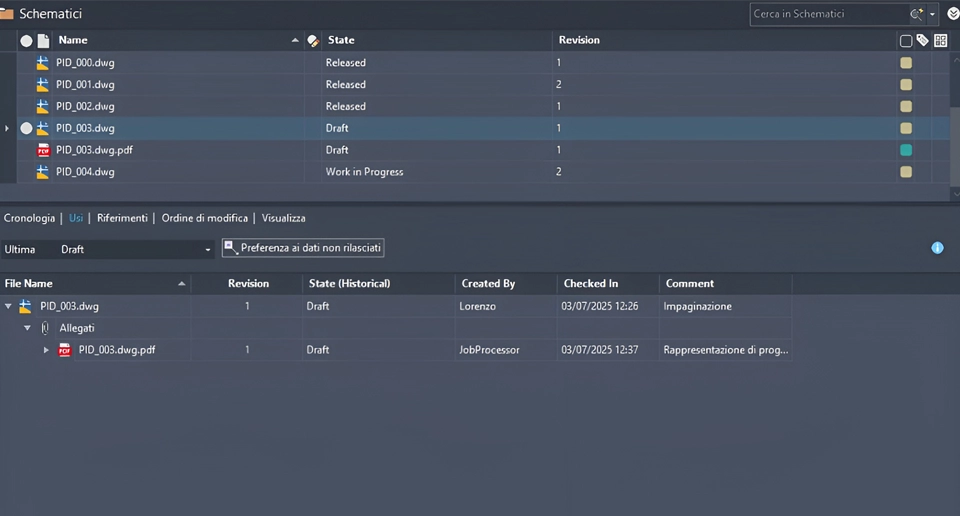Select the PID_004.dwg file name
Screen dimensions: 960x516
coord(85,172)
